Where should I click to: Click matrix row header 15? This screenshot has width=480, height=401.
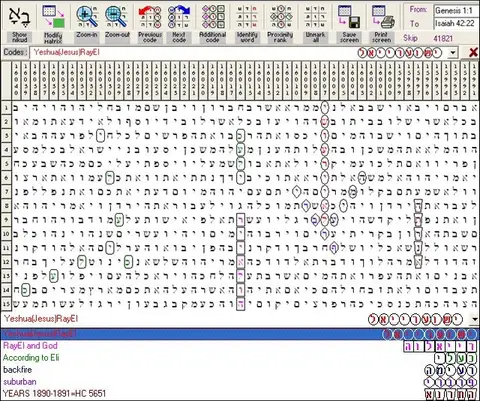(6, 304)
